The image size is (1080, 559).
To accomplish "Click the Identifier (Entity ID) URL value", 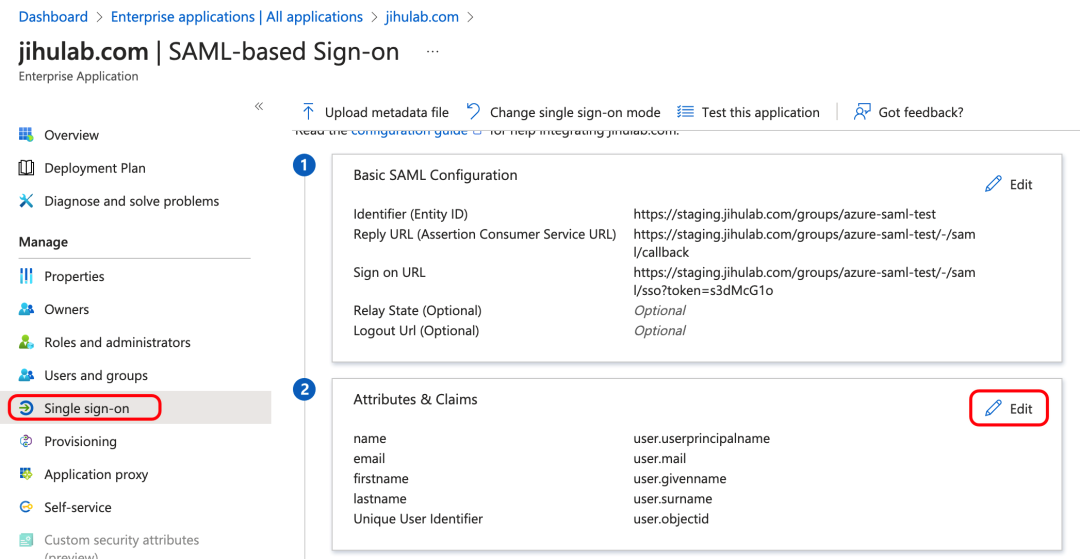I will [785, 214].
